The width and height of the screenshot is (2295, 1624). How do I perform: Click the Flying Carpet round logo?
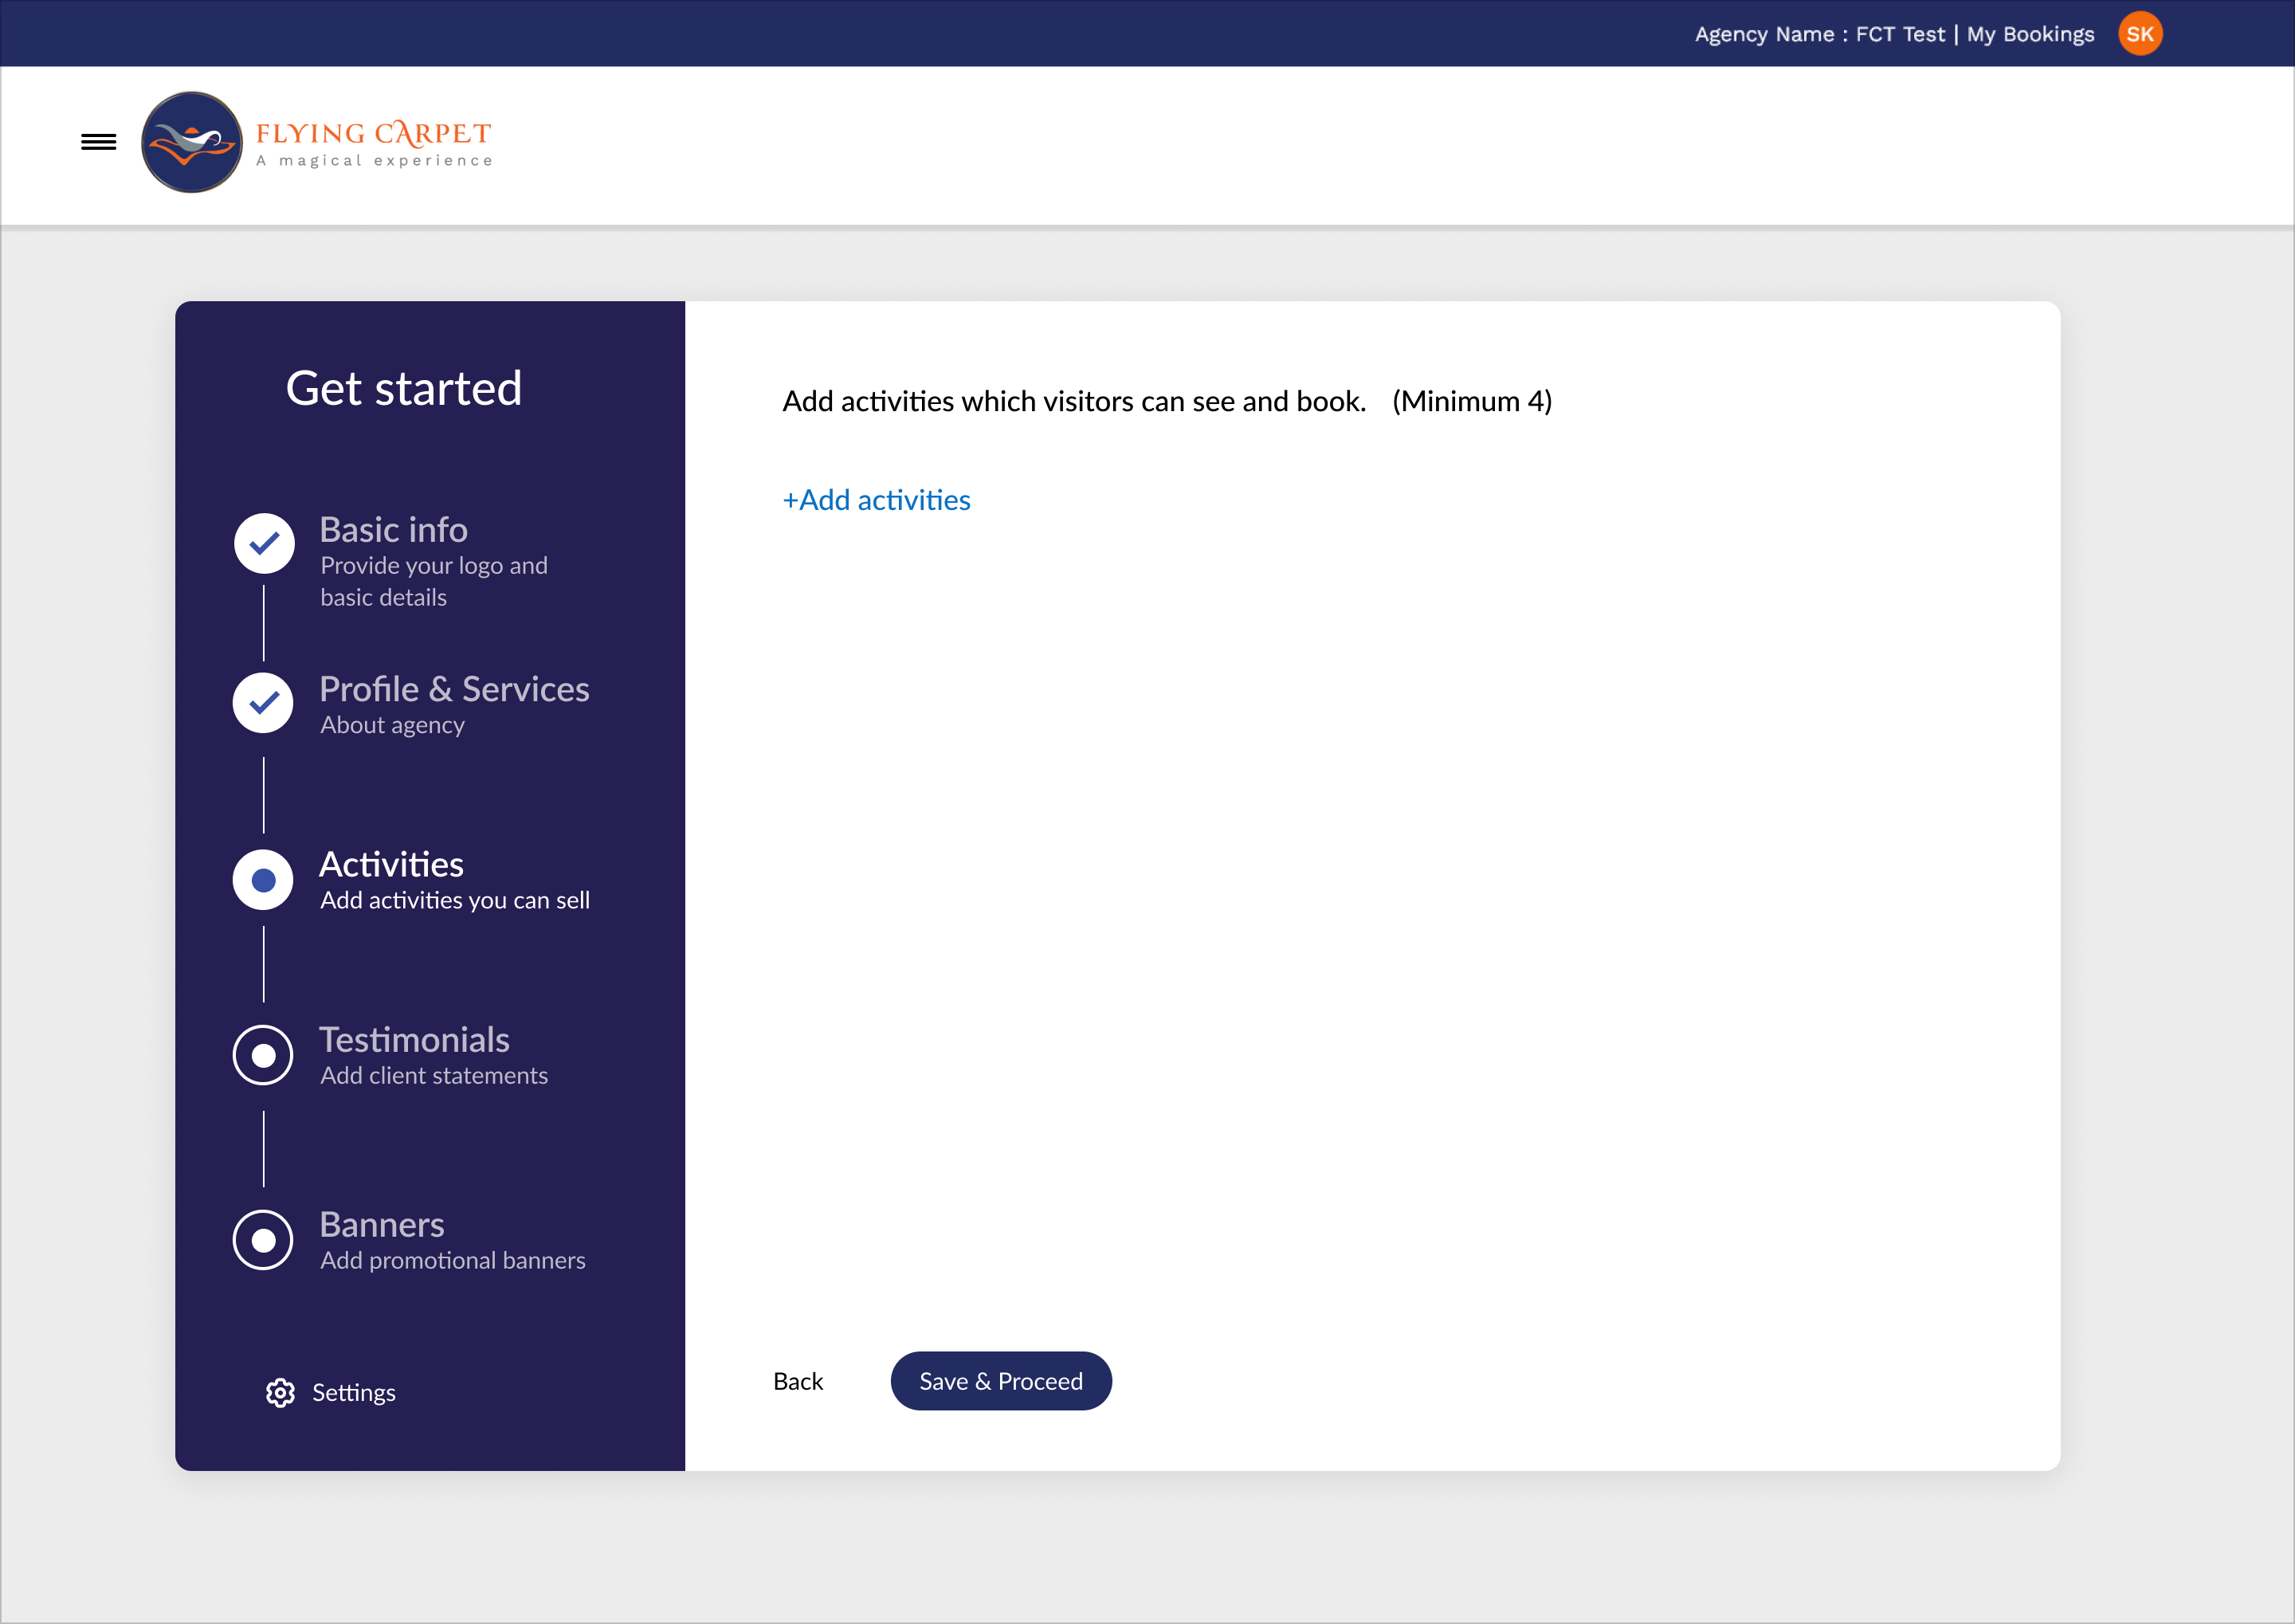(192, 142)
